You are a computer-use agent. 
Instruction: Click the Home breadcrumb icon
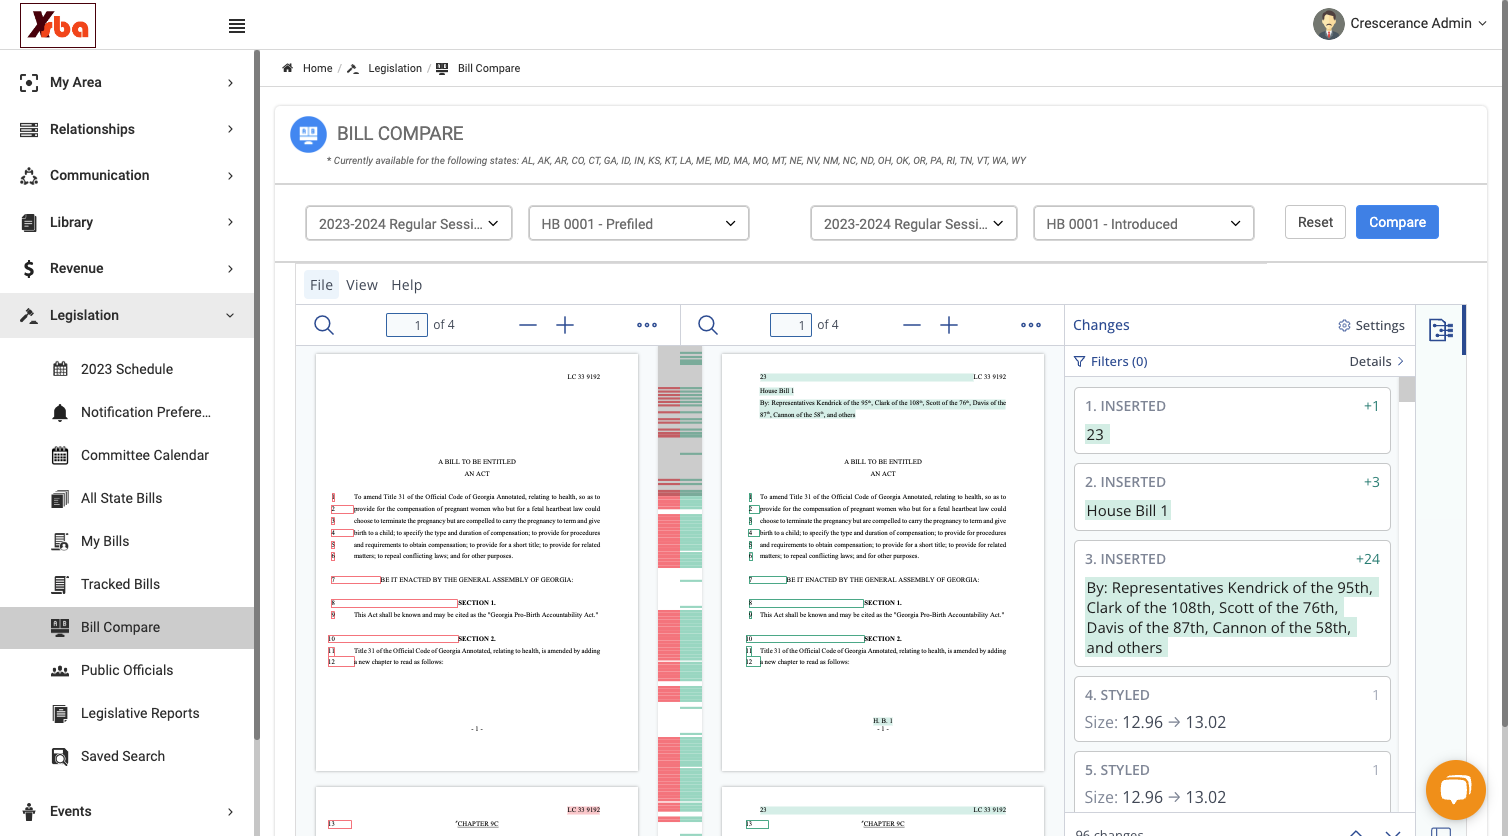pyautogui.click(x=288, y=68)
